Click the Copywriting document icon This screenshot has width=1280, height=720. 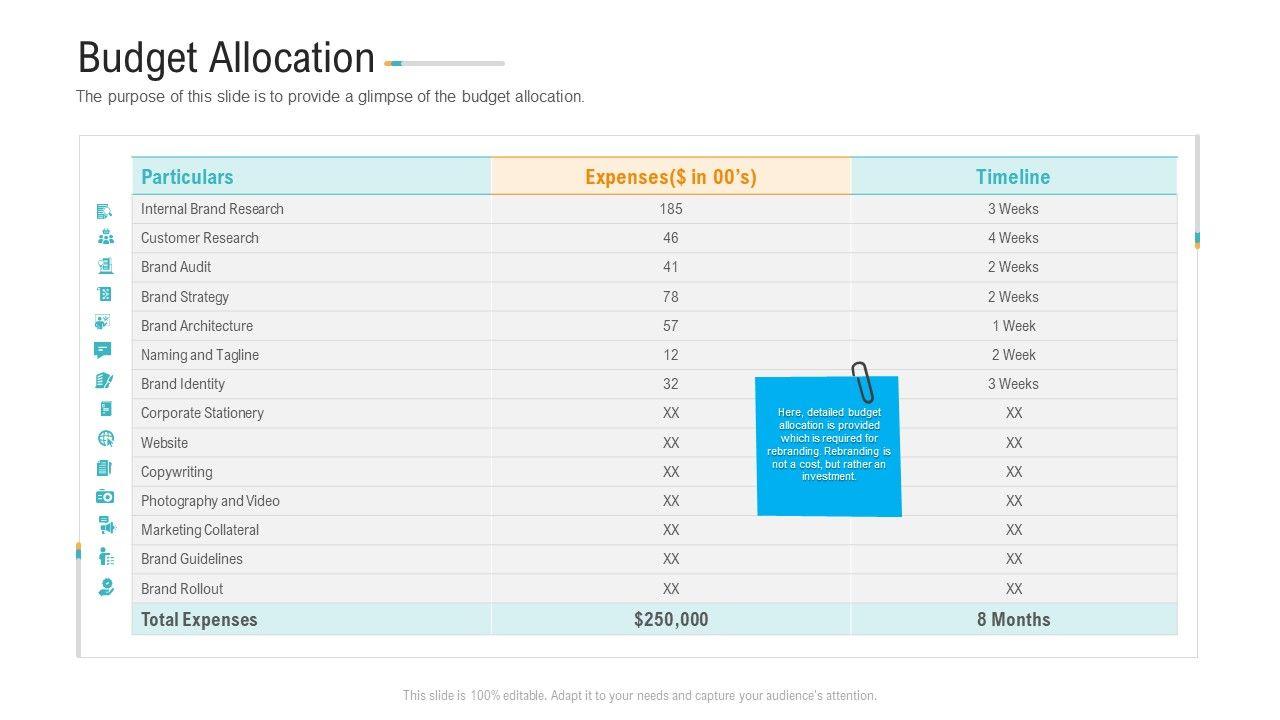pos(104,468)
